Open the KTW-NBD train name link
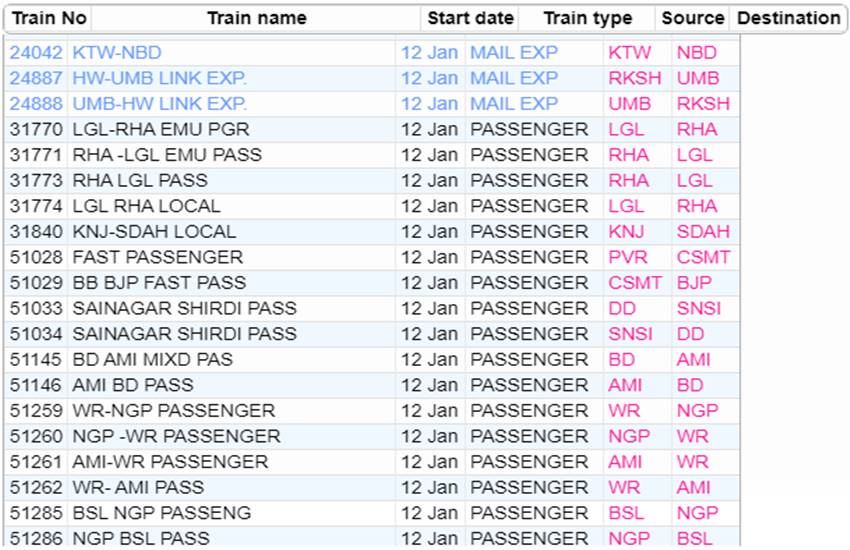 tap(117, 53)
